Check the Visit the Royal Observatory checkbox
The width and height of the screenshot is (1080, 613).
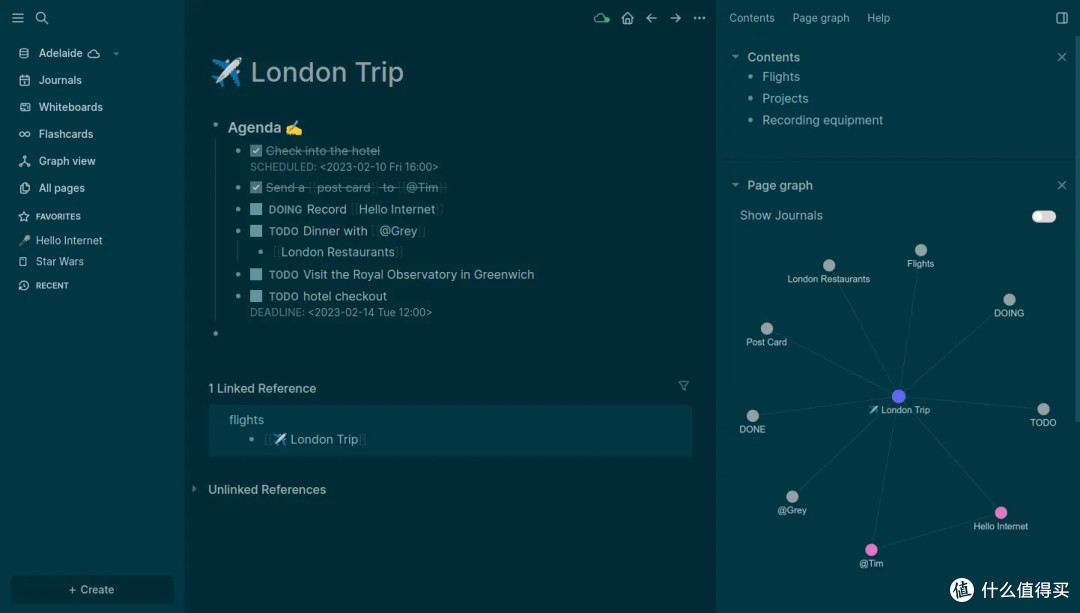pos(256,274)
